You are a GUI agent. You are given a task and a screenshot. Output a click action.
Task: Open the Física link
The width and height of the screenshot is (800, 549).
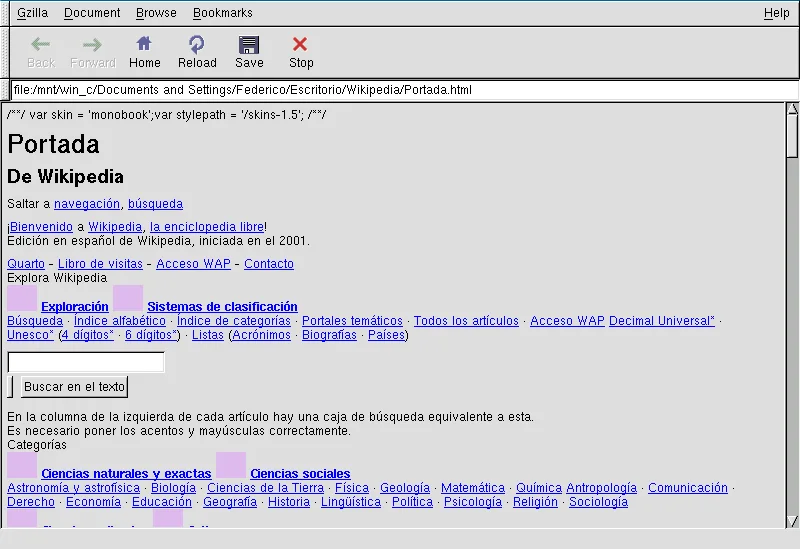(x=352, y=488)
